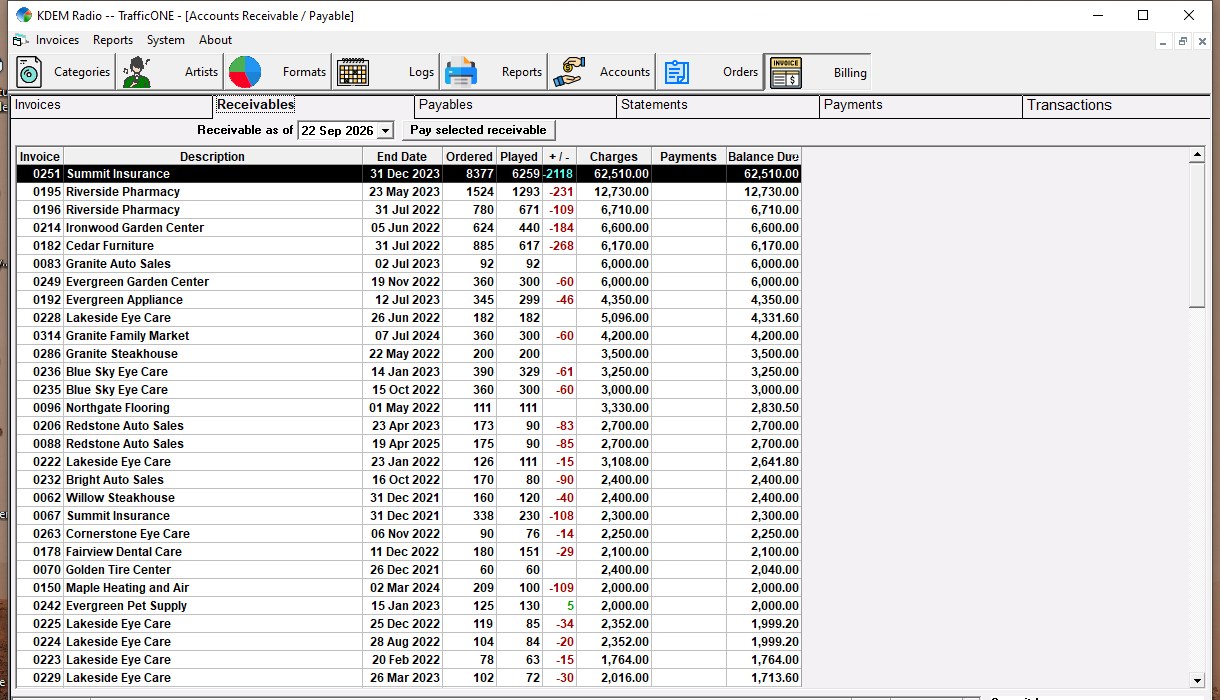Switch to the Payments tab
This screenshot has height=700, width=1220.
[x=920, y=105]
